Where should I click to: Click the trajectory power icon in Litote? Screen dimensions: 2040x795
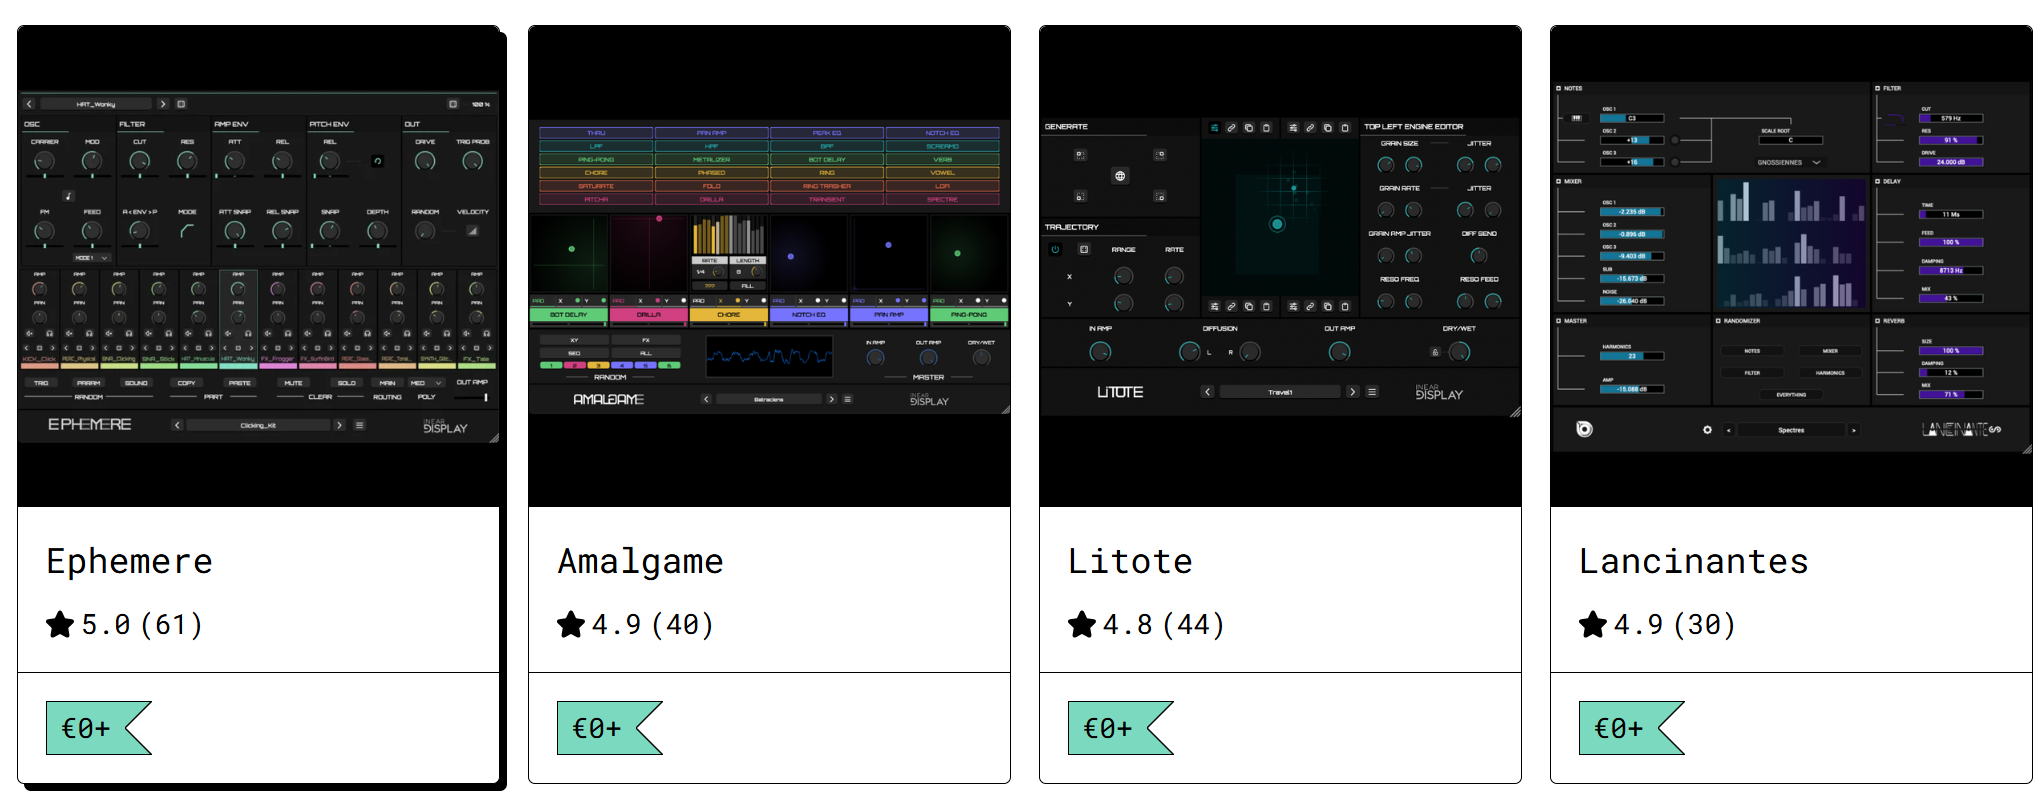coord(1055,250)
